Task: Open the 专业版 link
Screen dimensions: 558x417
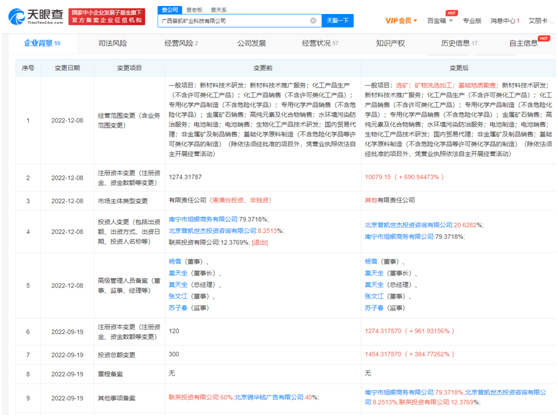Action: [472, 21]
